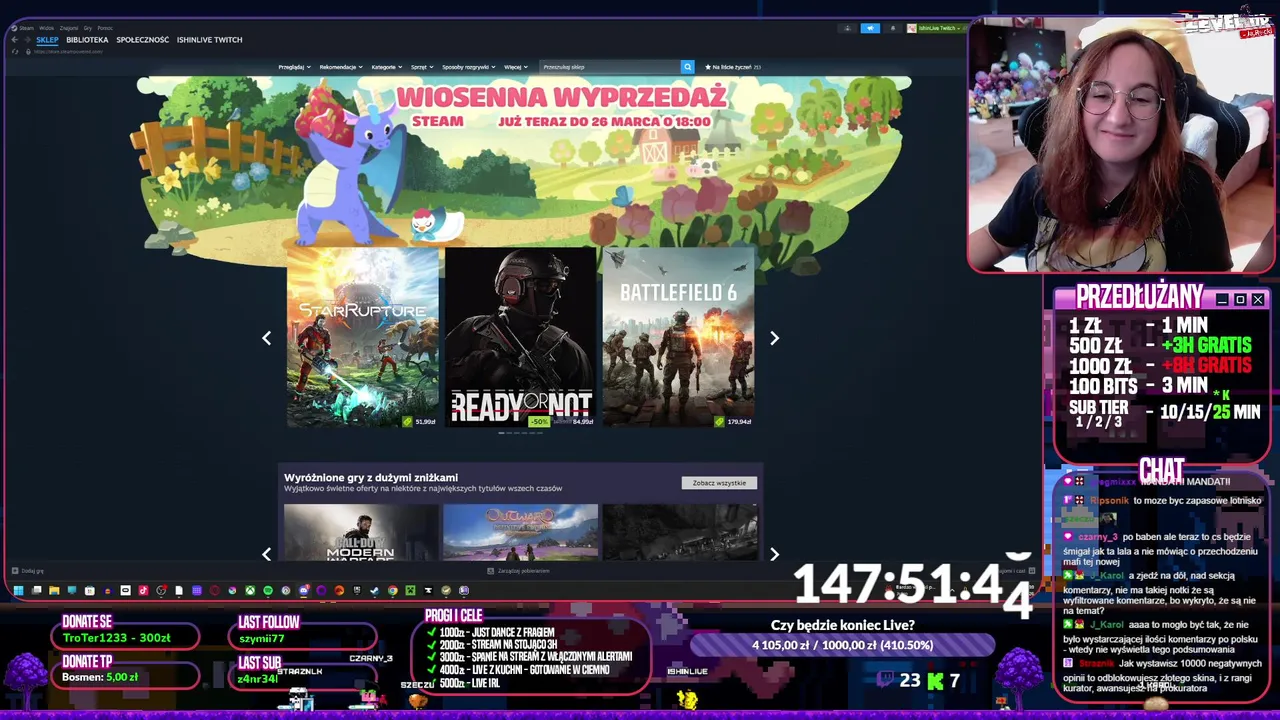Reload the Steam store page
Screen dimensions: 1280x720
(15, 52)
